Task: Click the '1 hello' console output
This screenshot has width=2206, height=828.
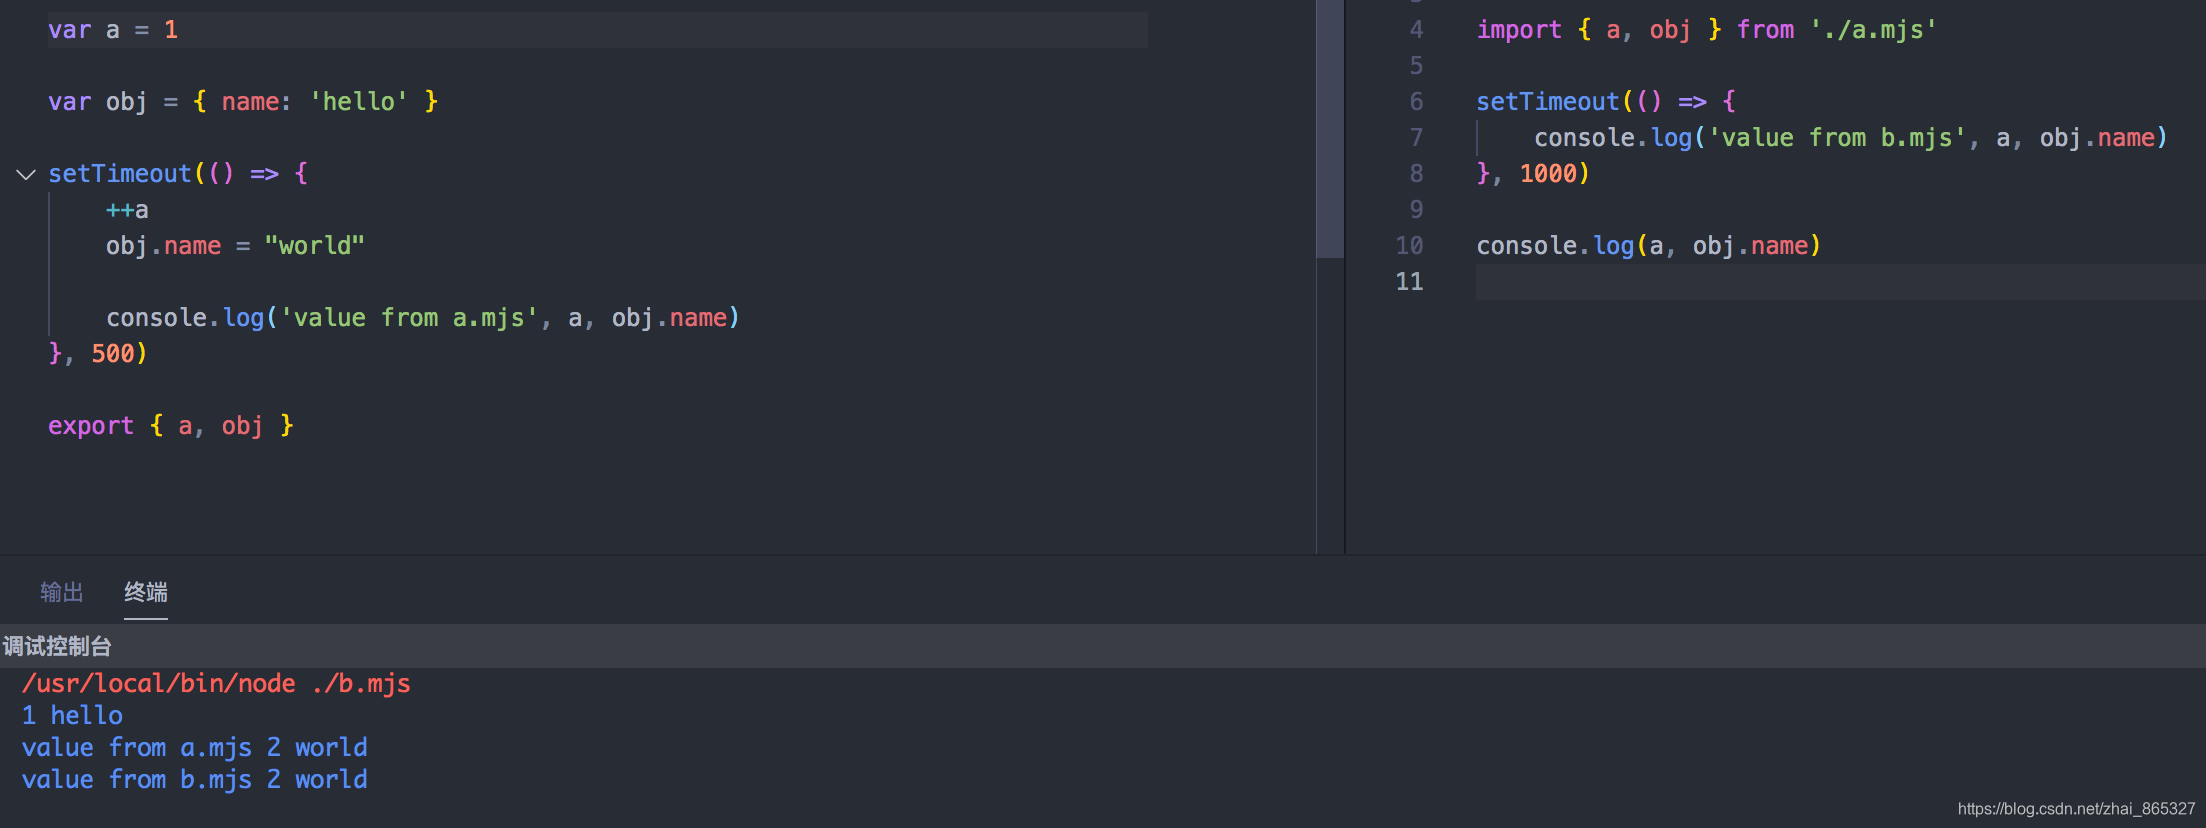Action: point(72,716)
